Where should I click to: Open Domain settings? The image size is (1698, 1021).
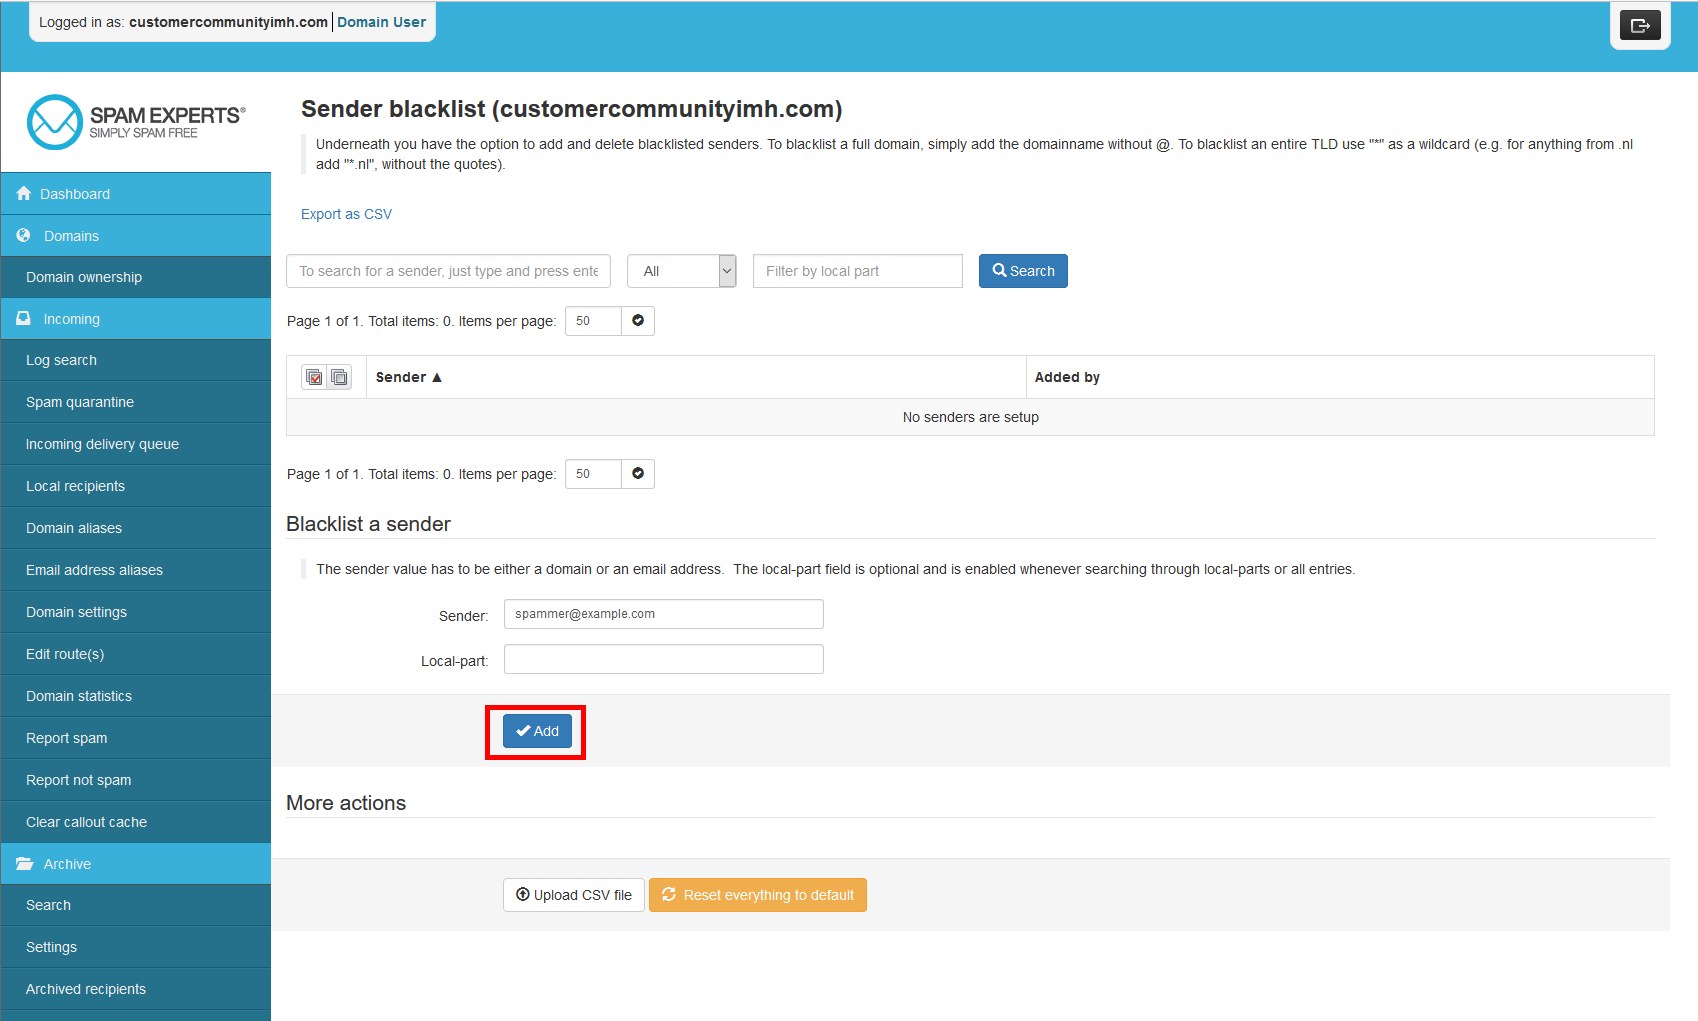click(x=136, y=612)
